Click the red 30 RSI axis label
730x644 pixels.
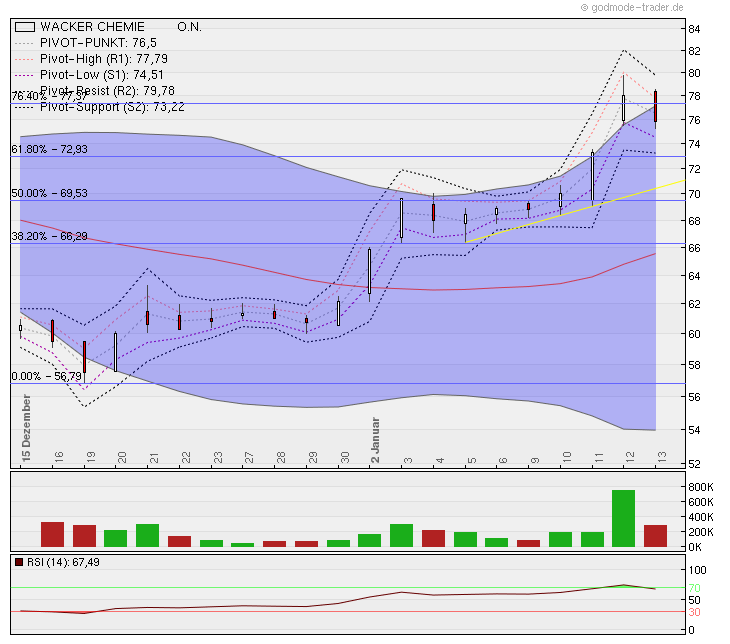click(x=694, y=612)
